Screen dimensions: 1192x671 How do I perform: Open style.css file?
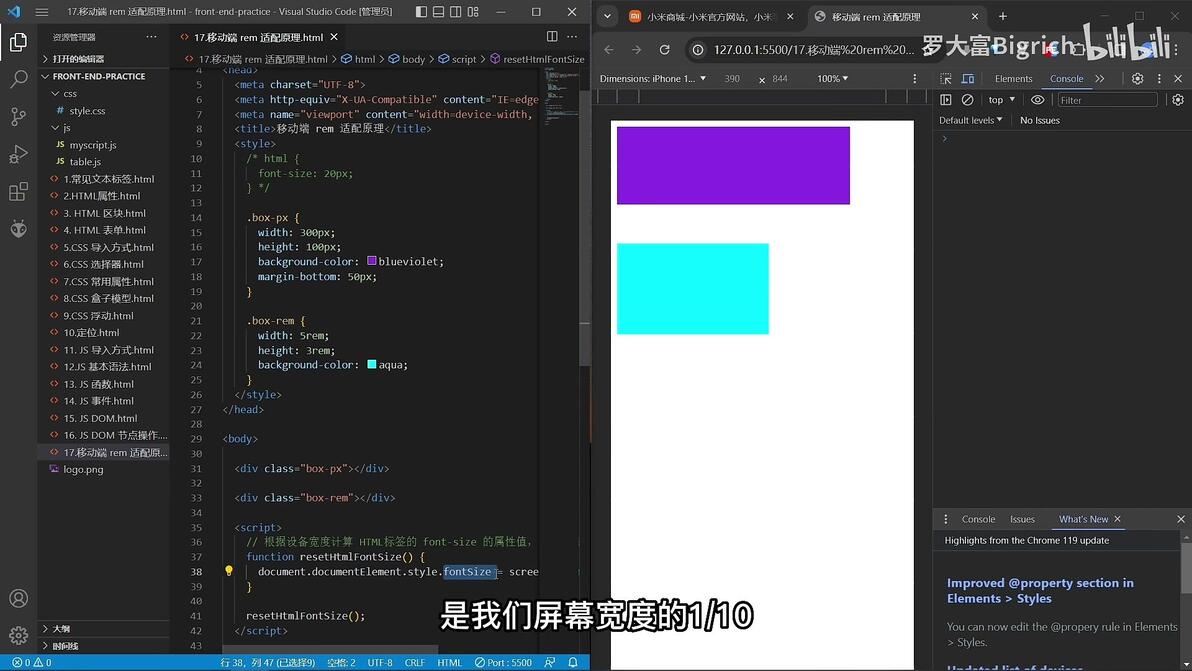pos(87,110)
